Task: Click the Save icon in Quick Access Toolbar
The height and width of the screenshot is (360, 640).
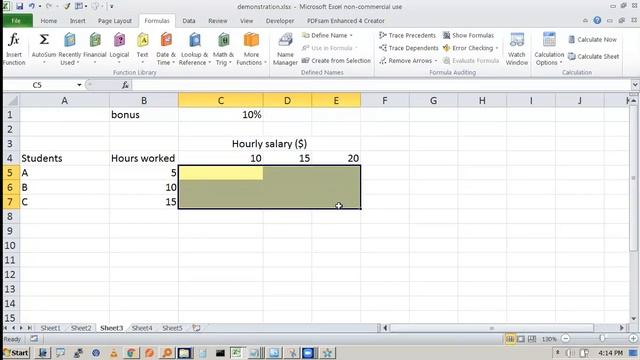Action: click(20, 6)
